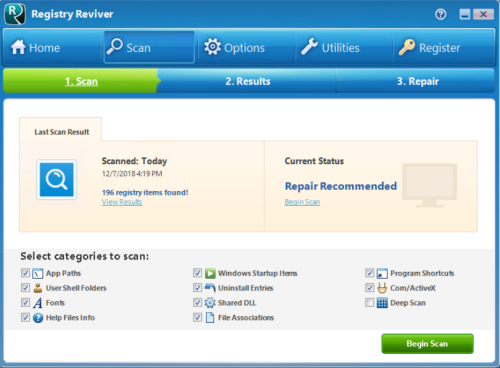Click the 'Current Status' heading
This screenshot has width=500, height=368.
click(x=314, y=161)
